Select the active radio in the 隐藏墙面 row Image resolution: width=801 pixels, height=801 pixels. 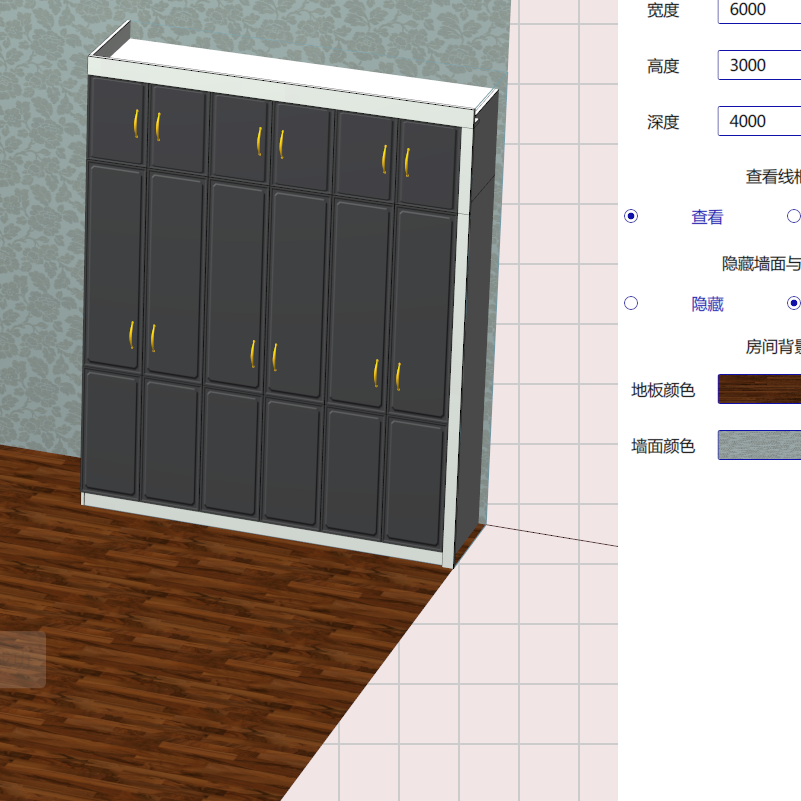(793, 303)
